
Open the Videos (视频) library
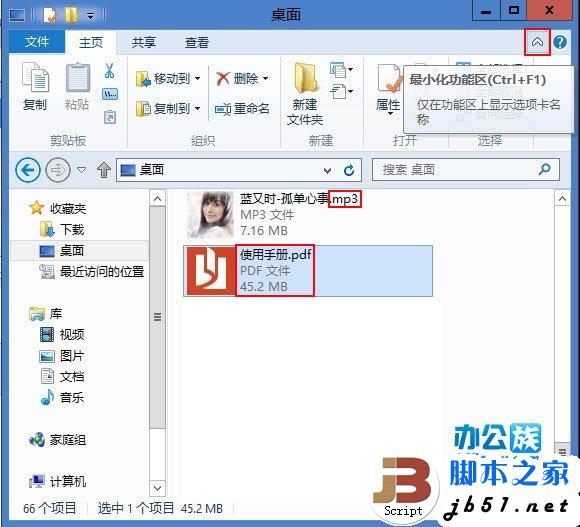point(62,335)
